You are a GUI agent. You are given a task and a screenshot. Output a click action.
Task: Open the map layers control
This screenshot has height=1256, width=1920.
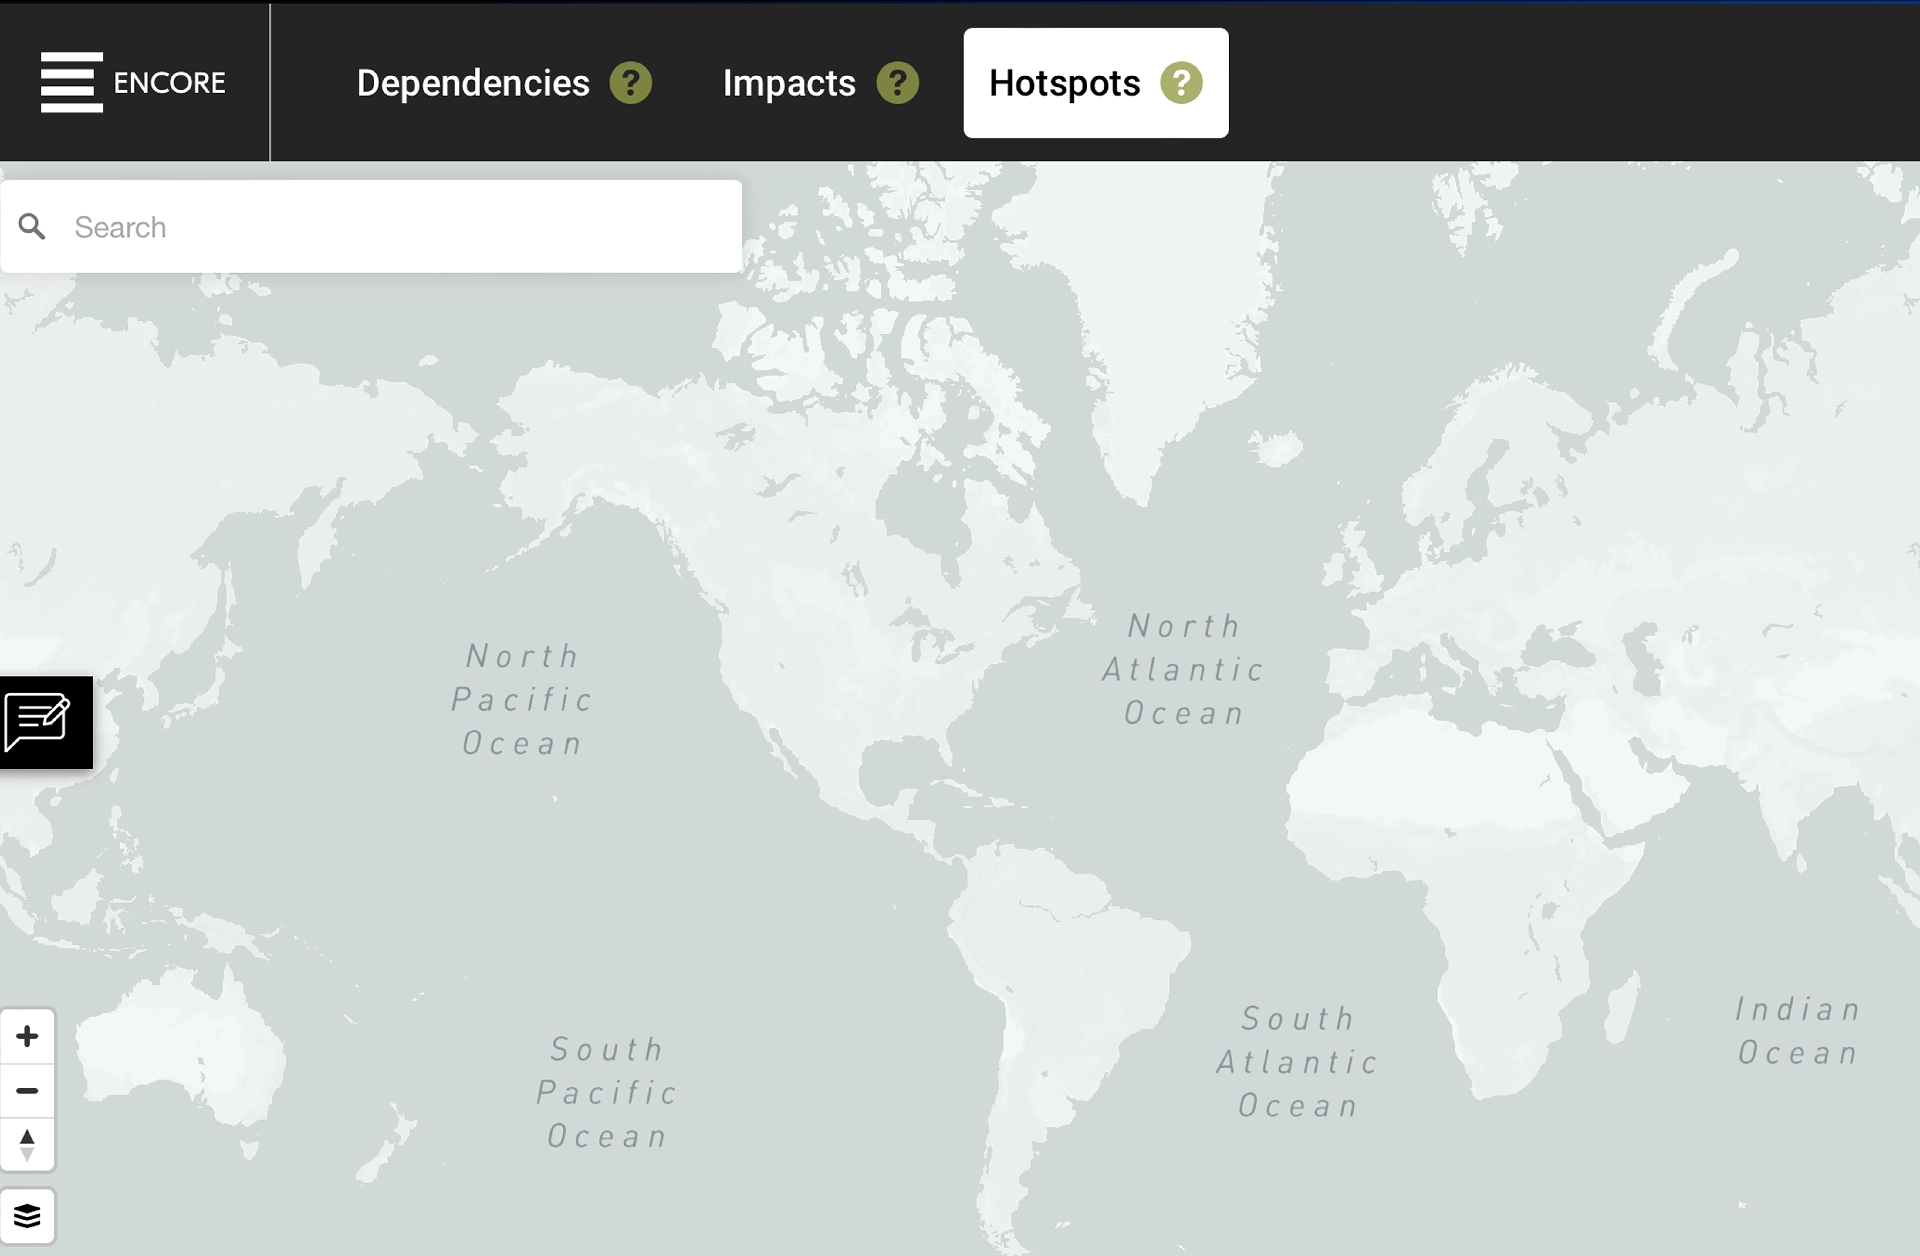27,1216
